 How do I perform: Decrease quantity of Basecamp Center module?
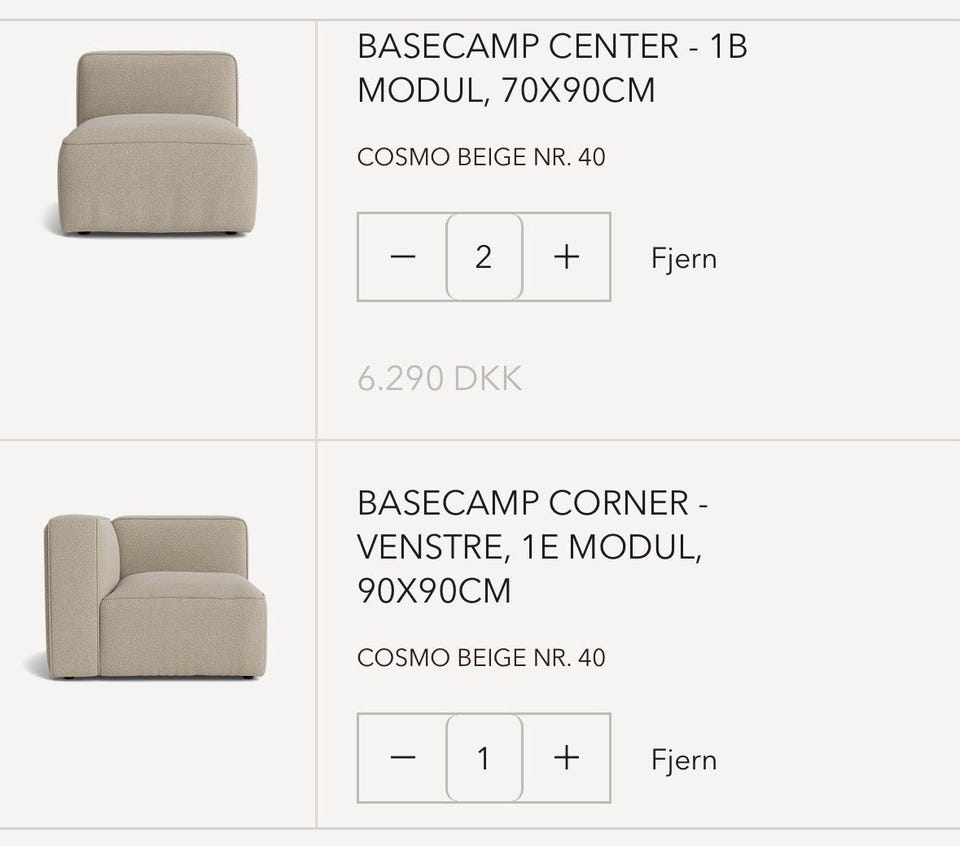(x=402, y=257)
